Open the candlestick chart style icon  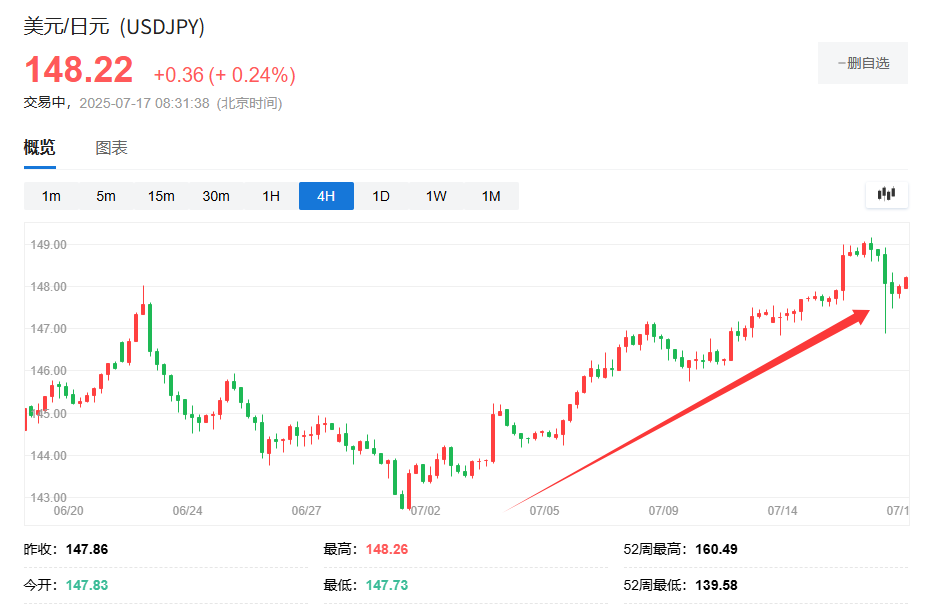(886, 195)
